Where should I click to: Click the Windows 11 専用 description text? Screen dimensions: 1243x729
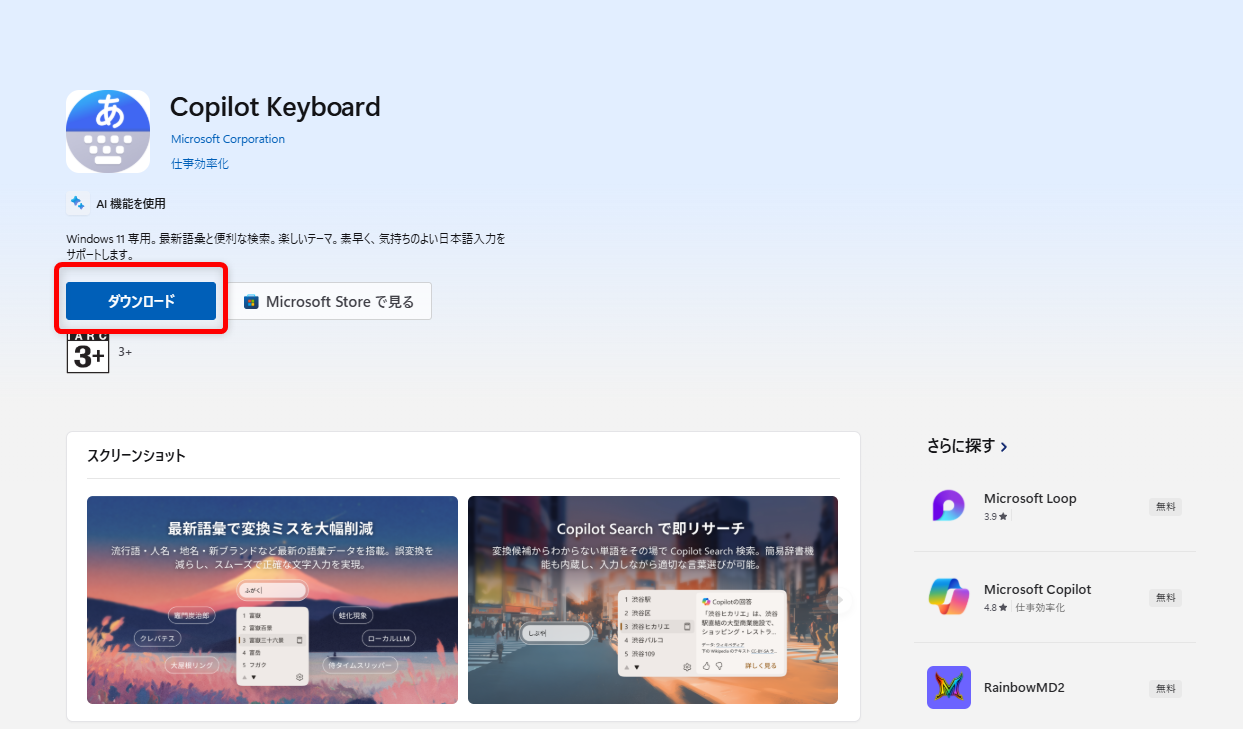tap(286, 247)
